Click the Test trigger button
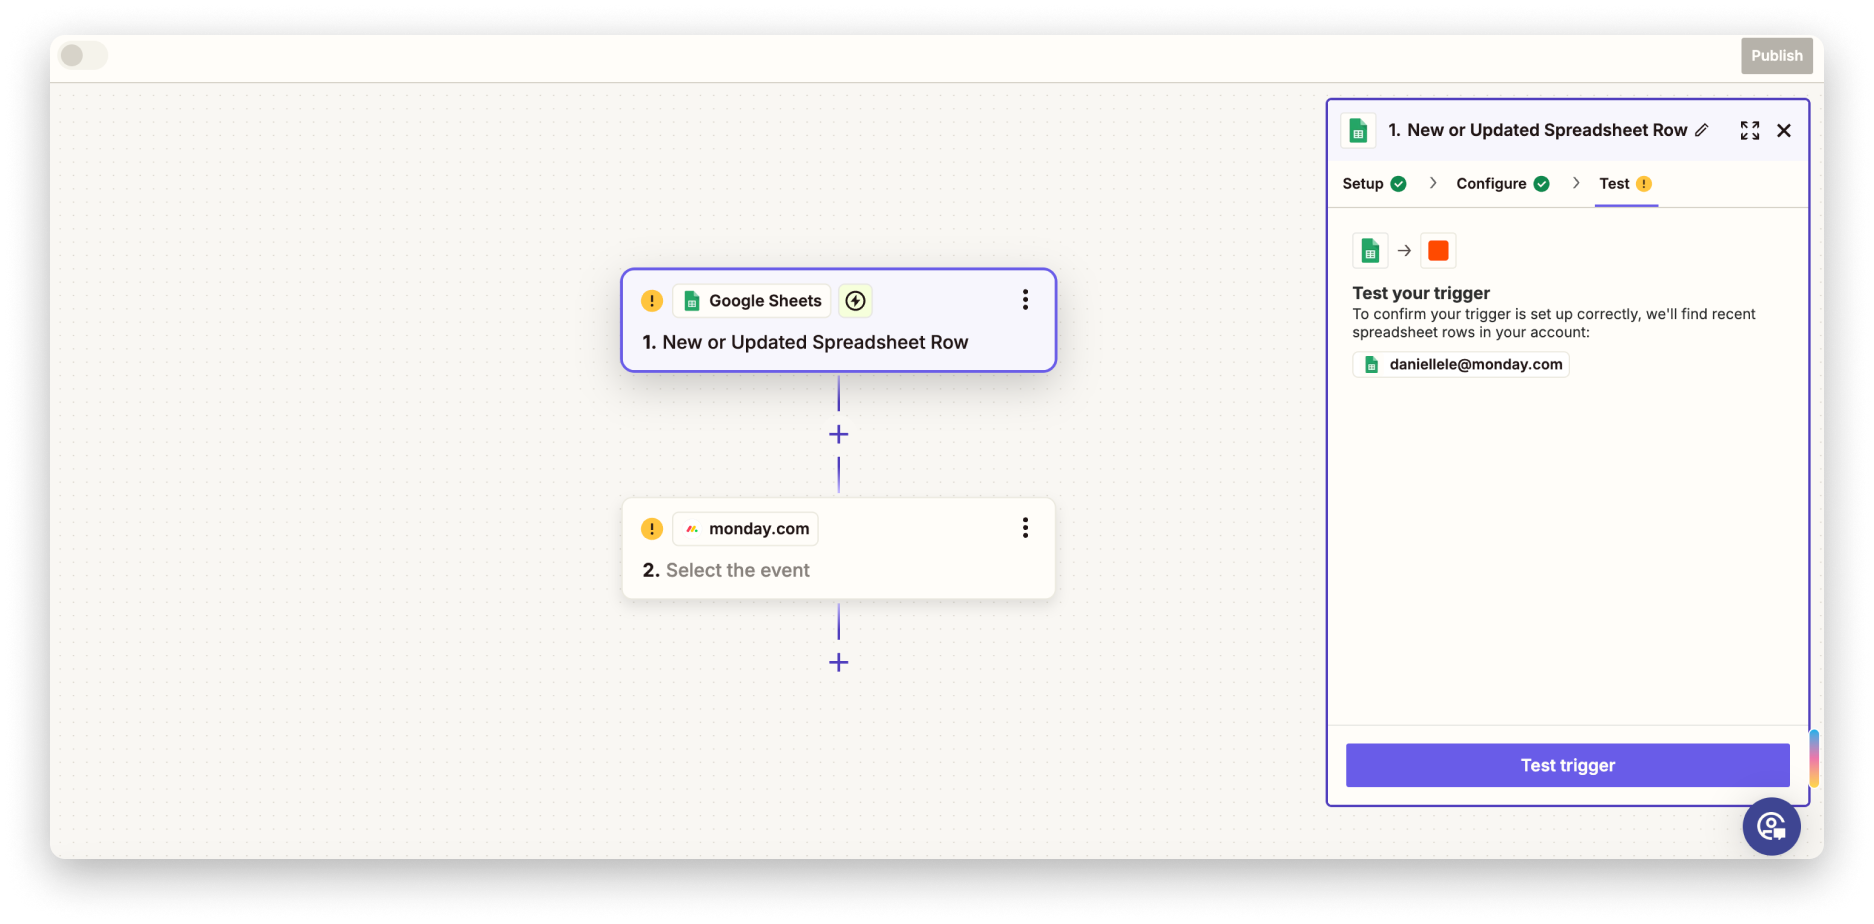The image size is (1874, 924). [x=1567, y=765]
